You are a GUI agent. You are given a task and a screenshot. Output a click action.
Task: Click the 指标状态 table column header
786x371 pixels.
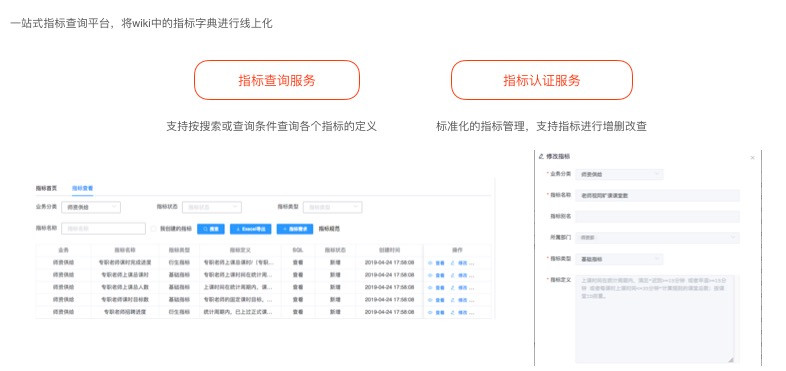coord(335,250)
